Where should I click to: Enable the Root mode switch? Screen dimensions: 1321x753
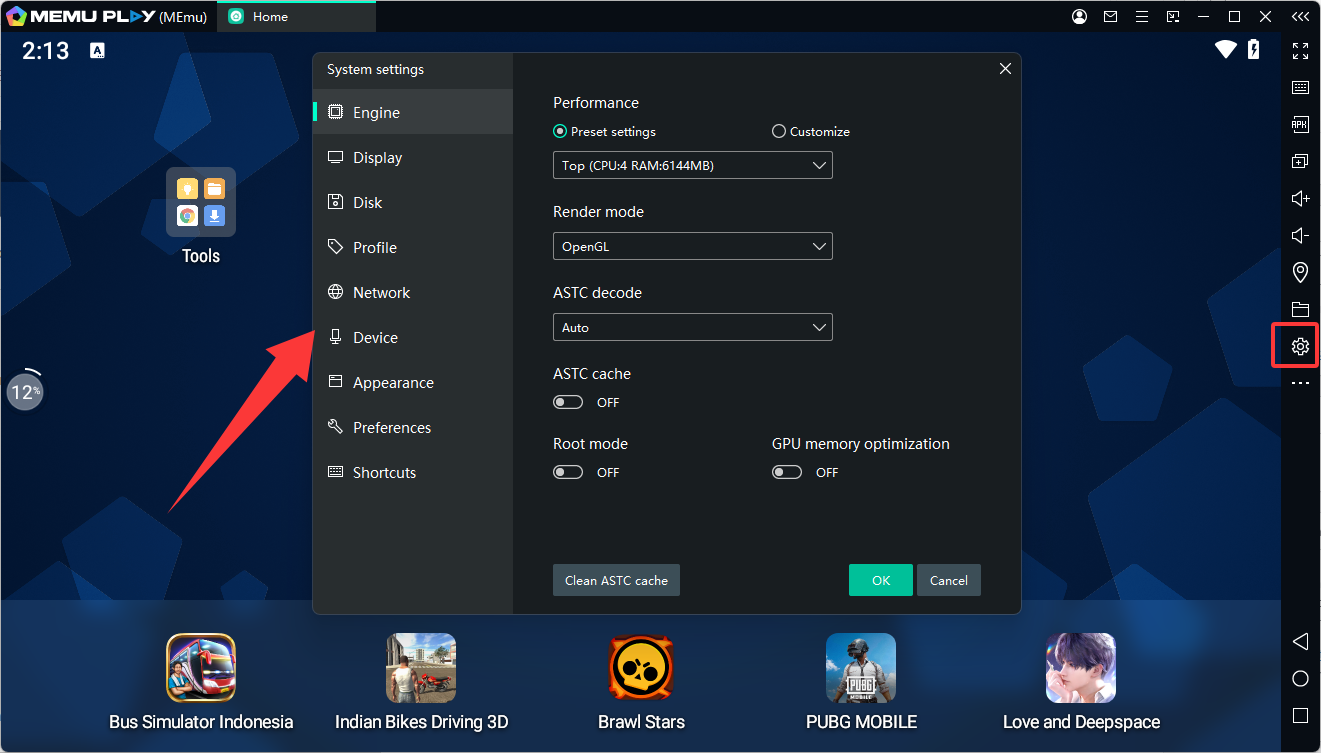point(568,472)
